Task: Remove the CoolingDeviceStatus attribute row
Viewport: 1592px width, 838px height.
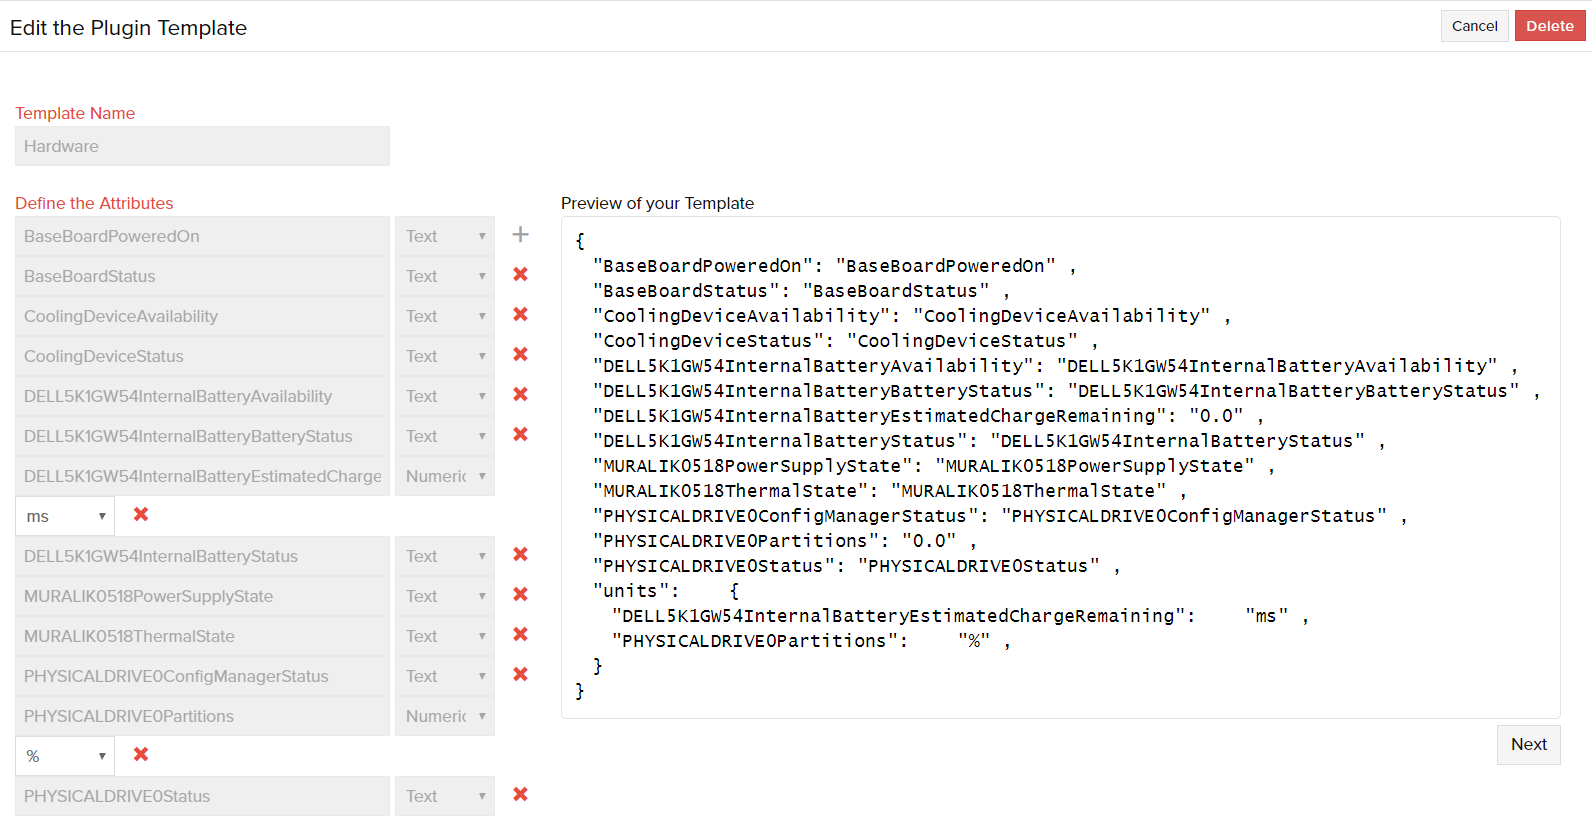Action: (520, 355)
